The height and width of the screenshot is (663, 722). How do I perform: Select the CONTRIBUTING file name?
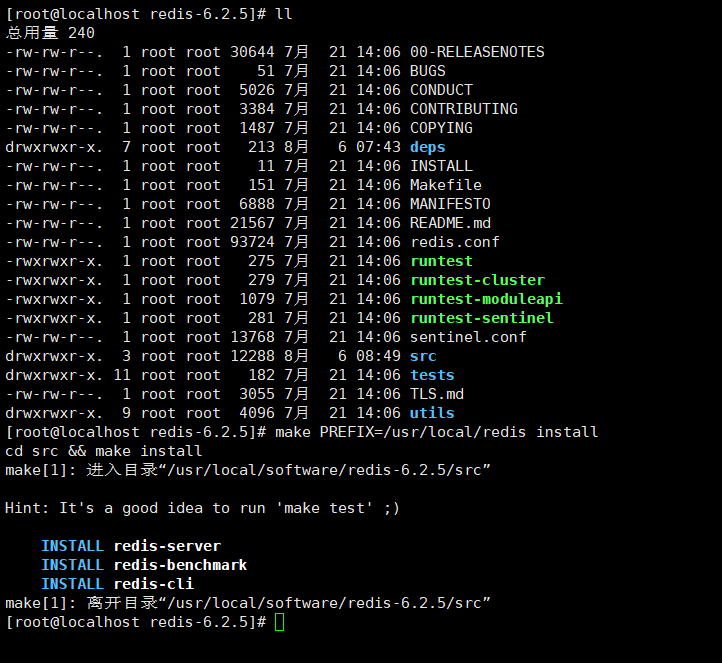tap(464, 109)
